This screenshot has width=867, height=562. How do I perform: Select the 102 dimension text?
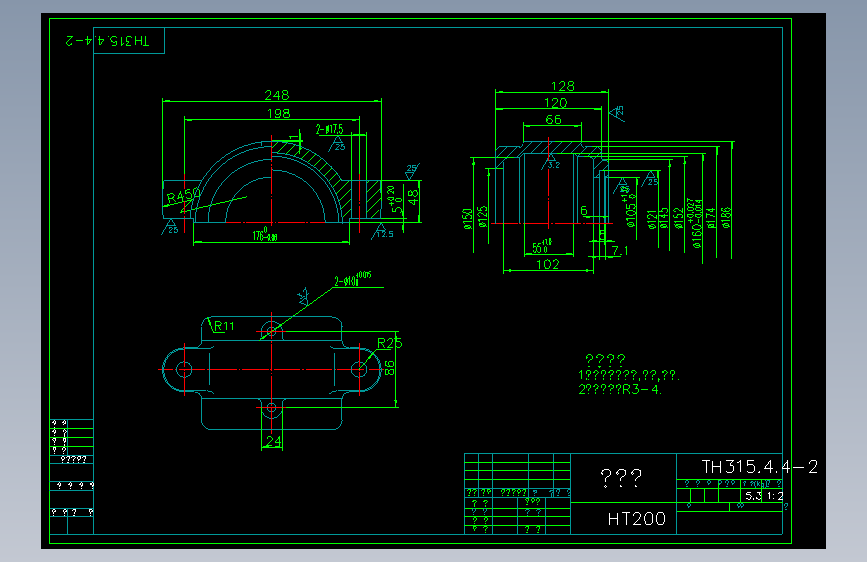coord(547,264)
